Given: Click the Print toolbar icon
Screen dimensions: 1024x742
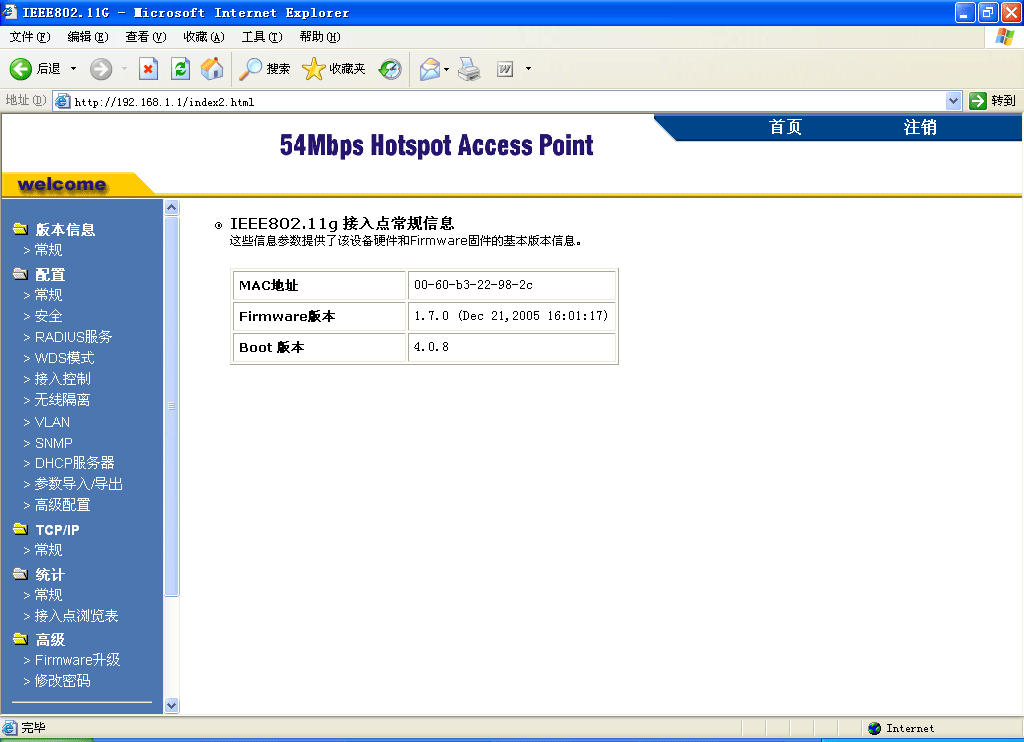Looking at the screenshot, I should 469,69.
